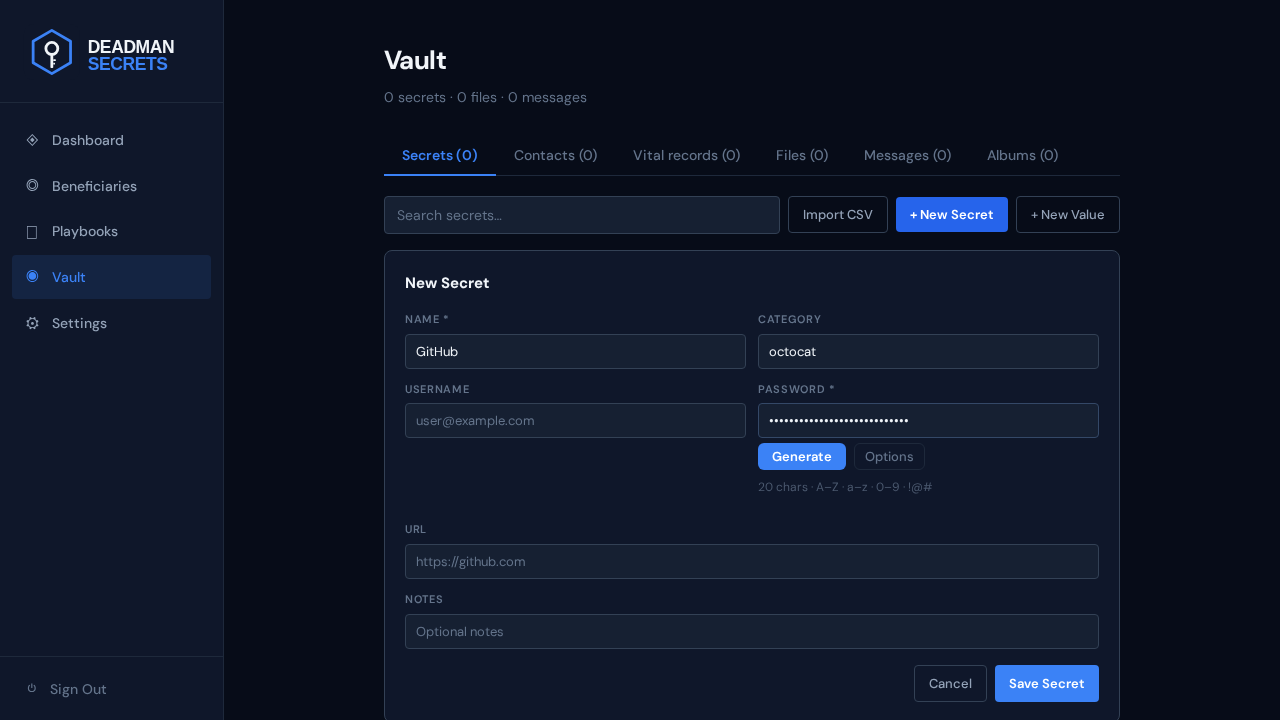Click the + New Value button
The height and width of the screenshot is (720, 1280).
[x=1068, y=215]
